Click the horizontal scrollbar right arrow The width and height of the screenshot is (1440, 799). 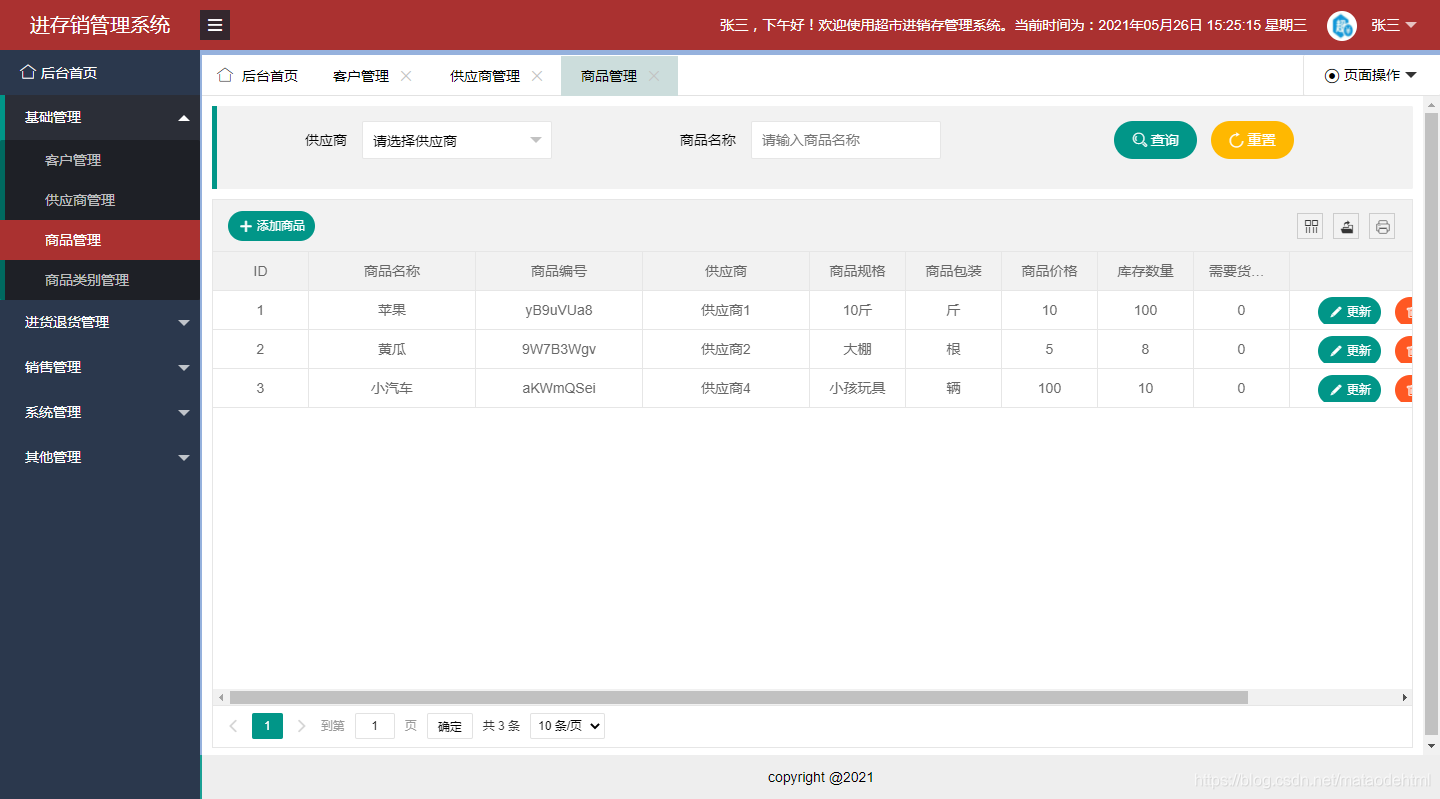click(x=1404, y=697)
